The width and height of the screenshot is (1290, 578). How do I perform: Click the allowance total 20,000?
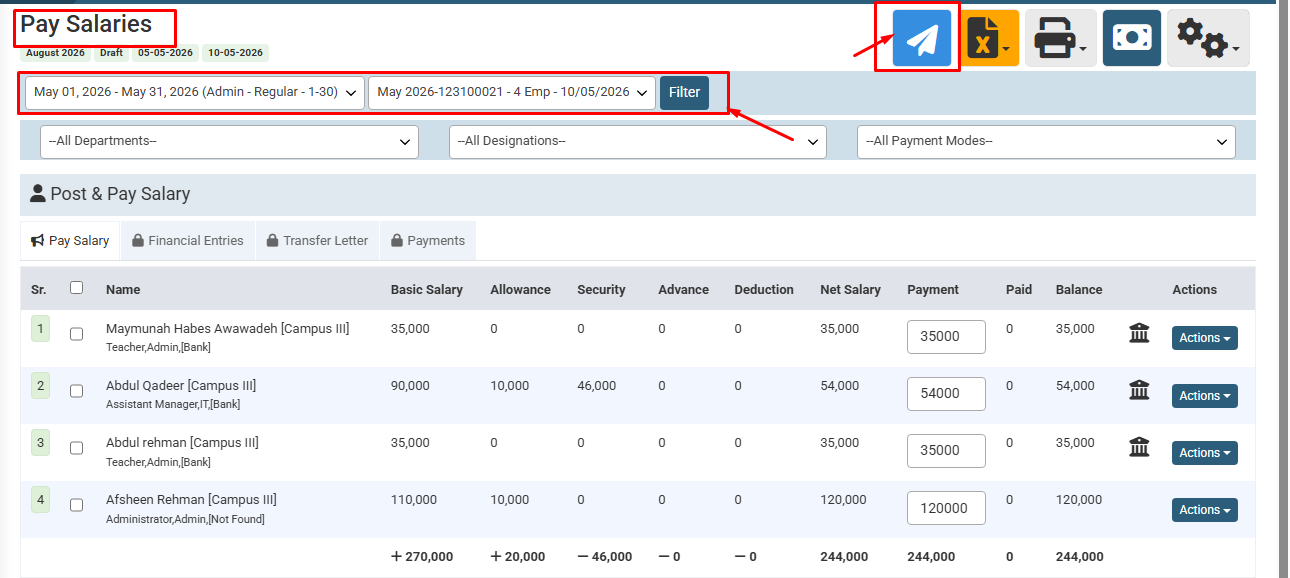518,557
